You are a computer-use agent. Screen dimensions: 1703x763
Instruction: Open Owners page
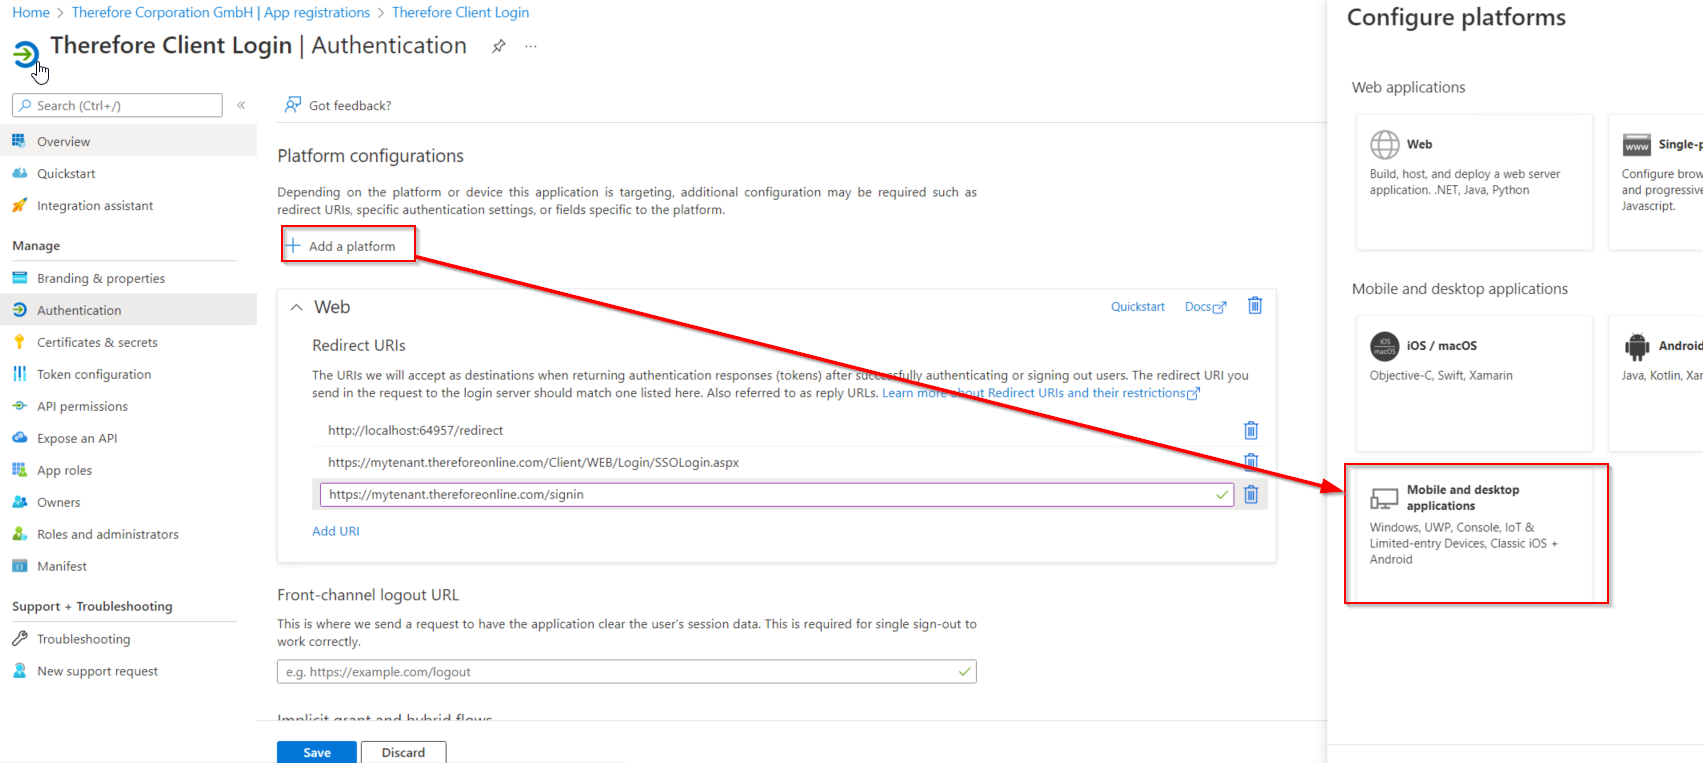point(59,502)
